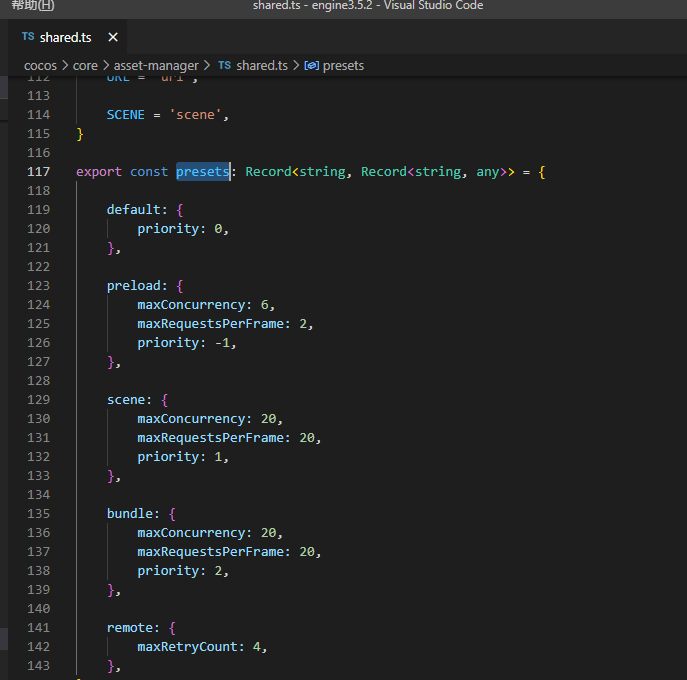
Task: Open the asset-manager breadcrumb folder
Action: point(156,65)
